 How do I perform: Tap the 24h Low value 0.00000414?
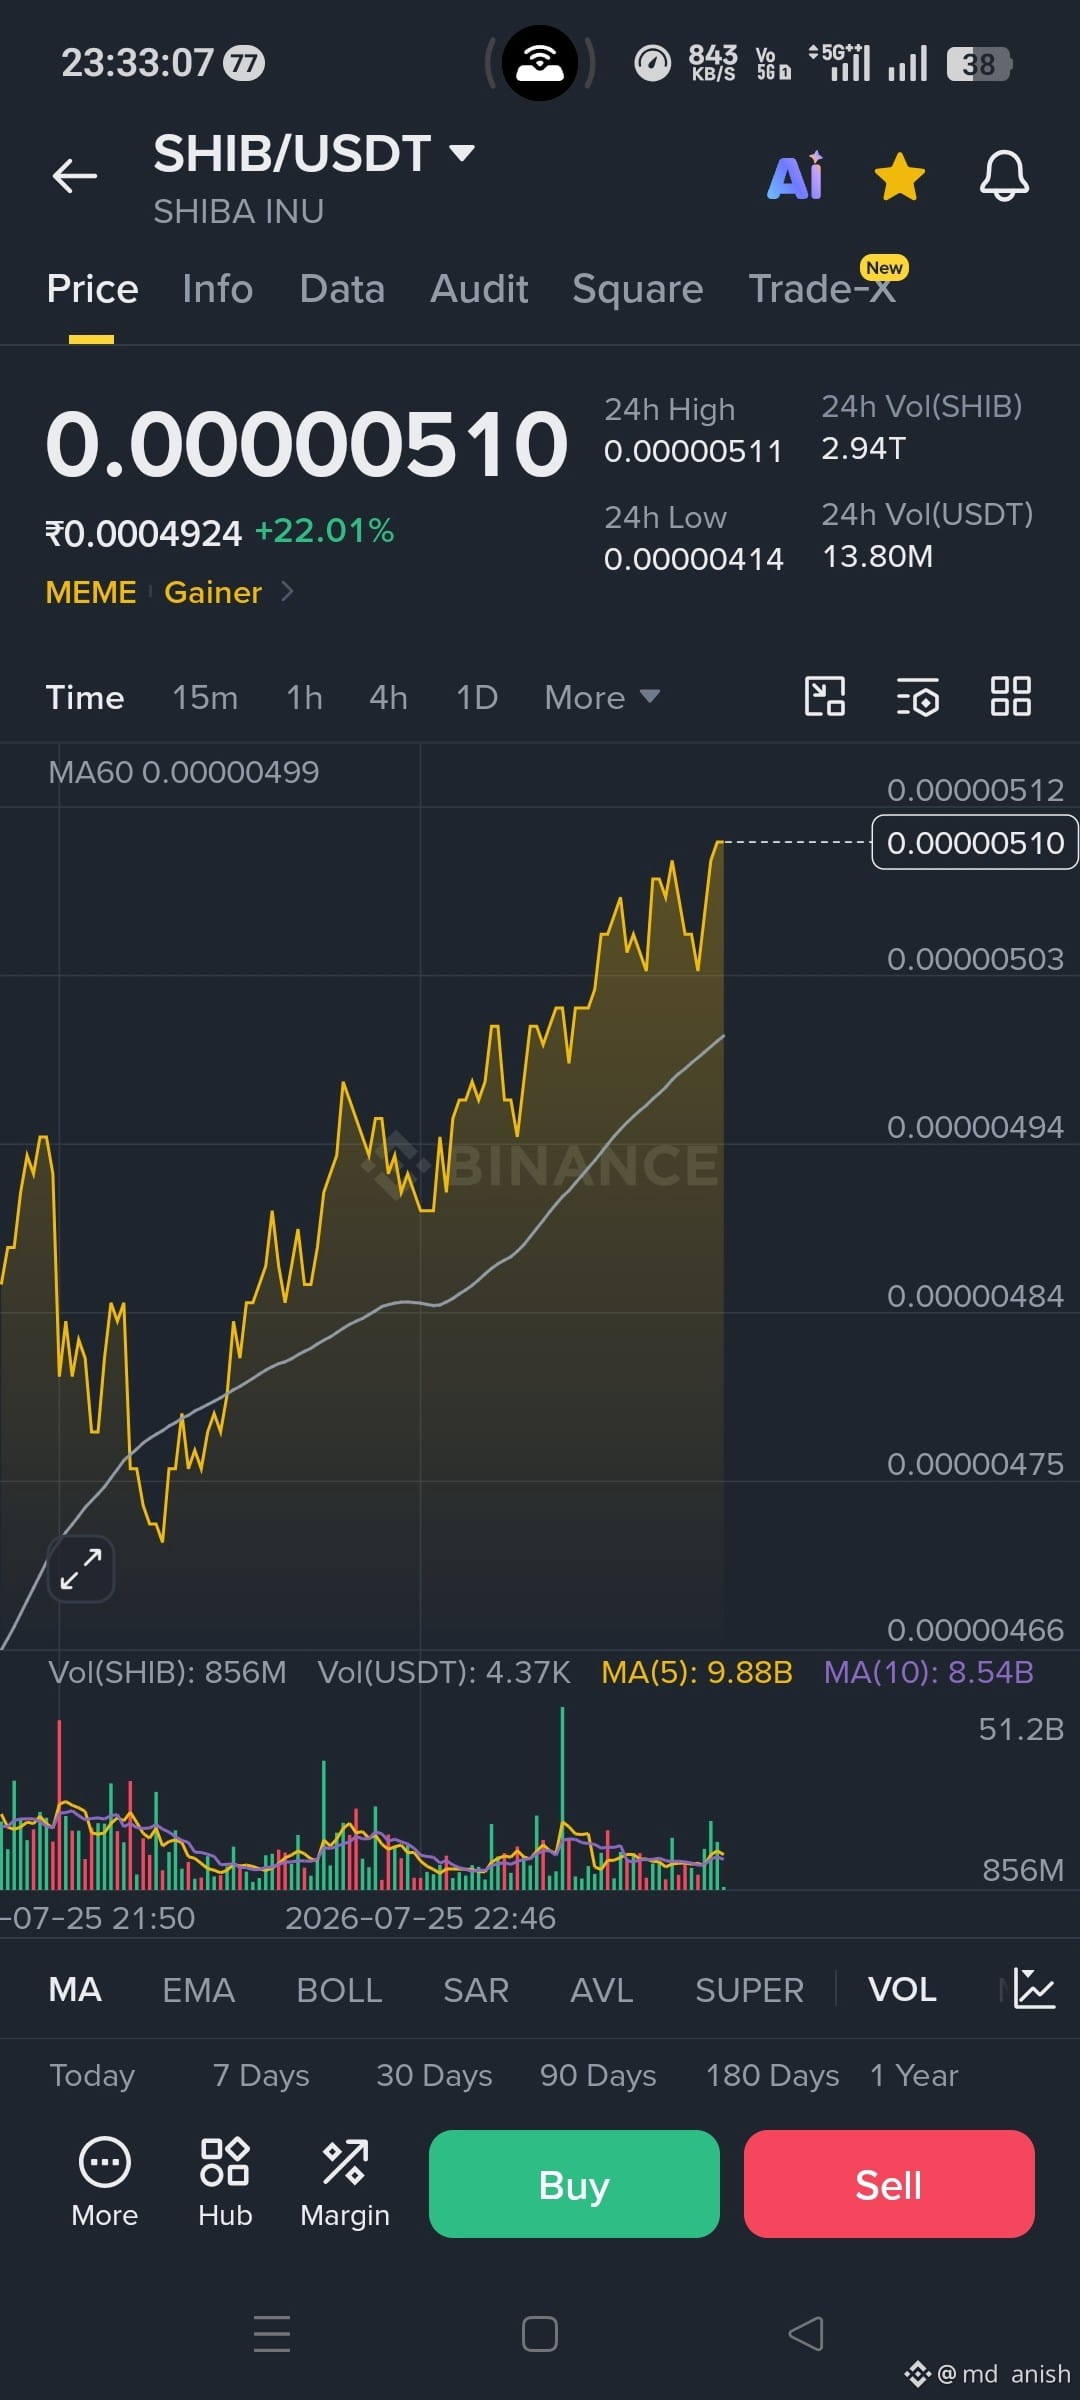693,559
